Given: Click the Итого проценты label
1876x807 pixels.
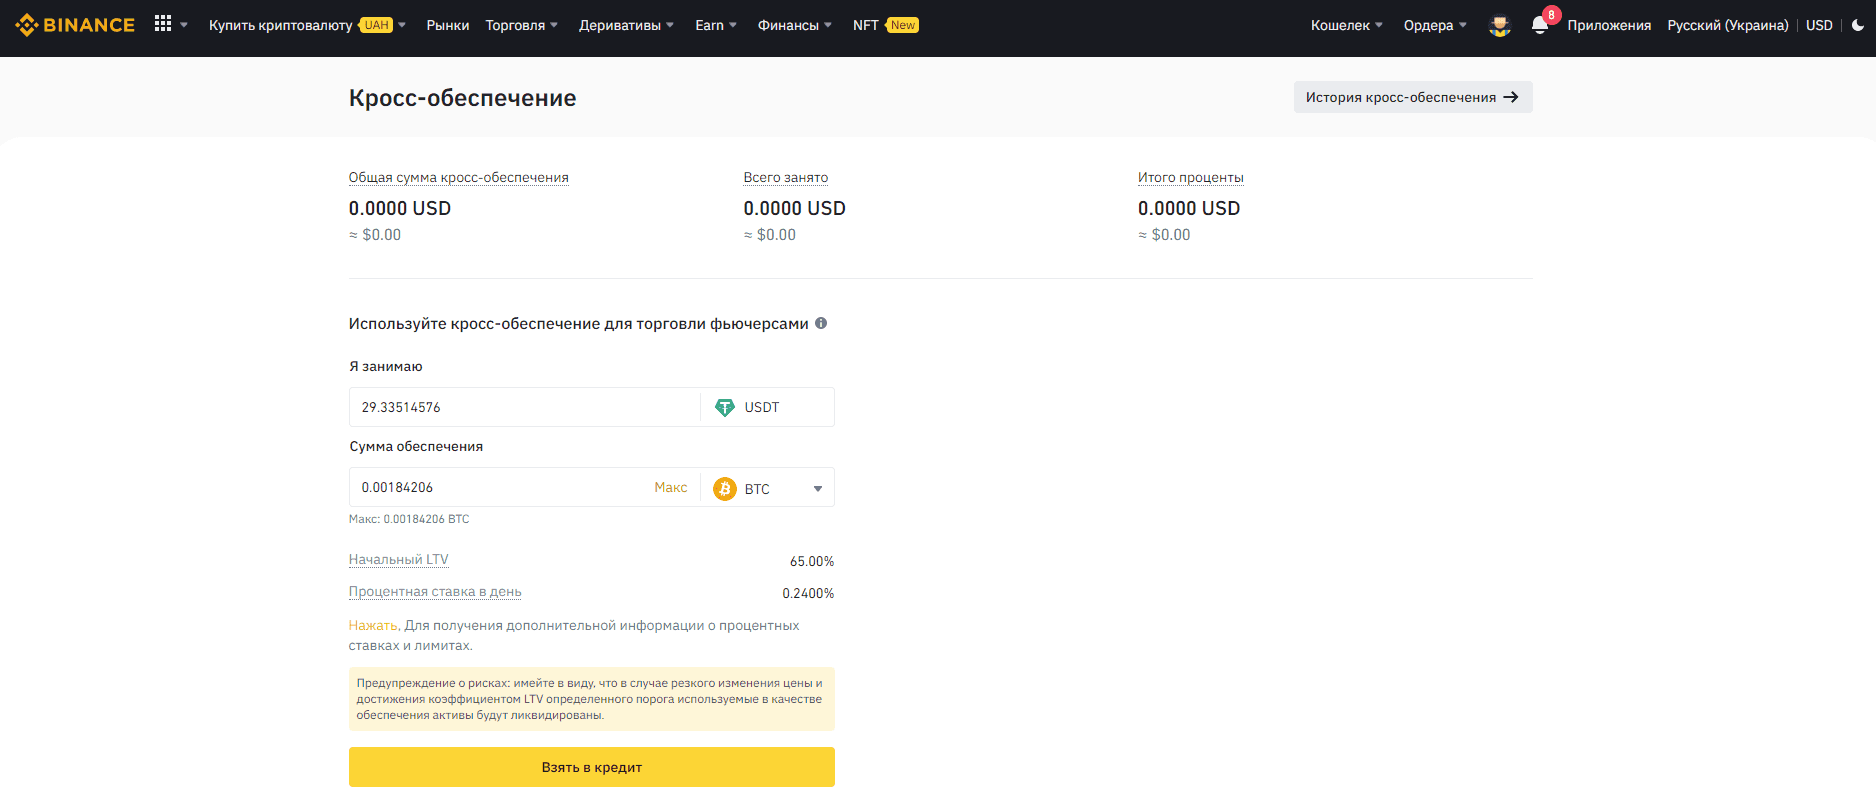Looking at the screenshot, I should coord(1191,177).
